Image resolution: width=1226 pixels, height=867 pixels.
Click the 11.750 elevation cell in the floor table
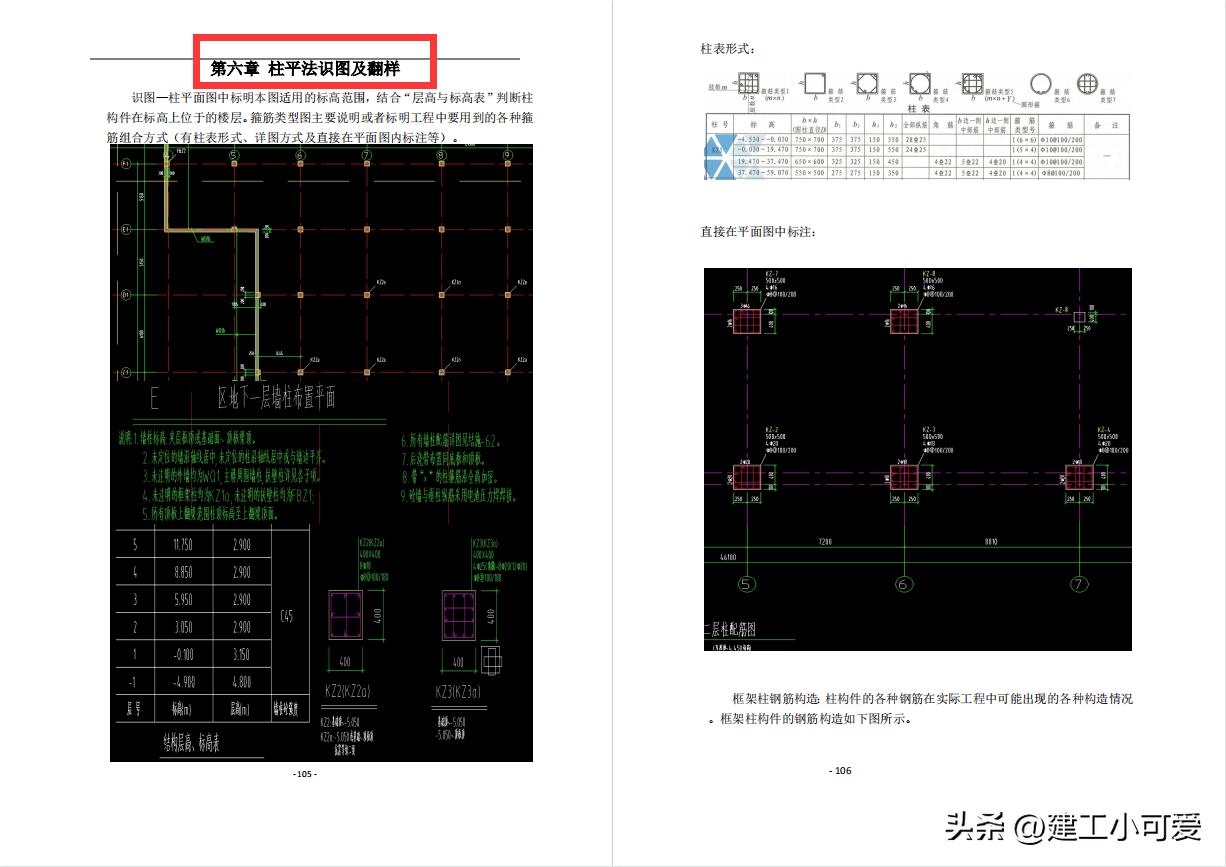pyautogui.click(x=182, y=545)
